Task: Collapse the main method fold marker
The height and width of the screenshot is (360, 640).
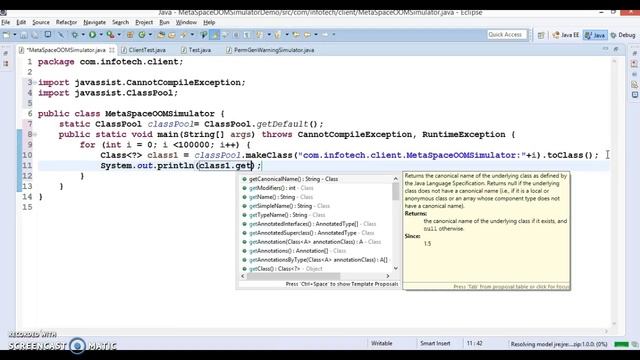Action: tap(35, 134)
